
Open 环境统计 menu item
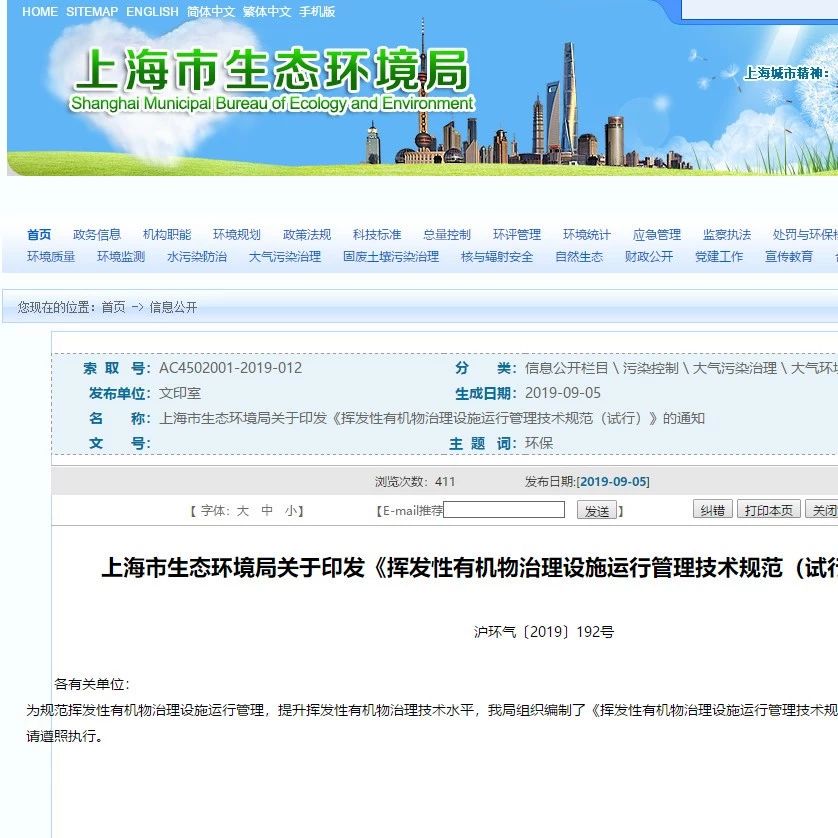tap(587, 235)
